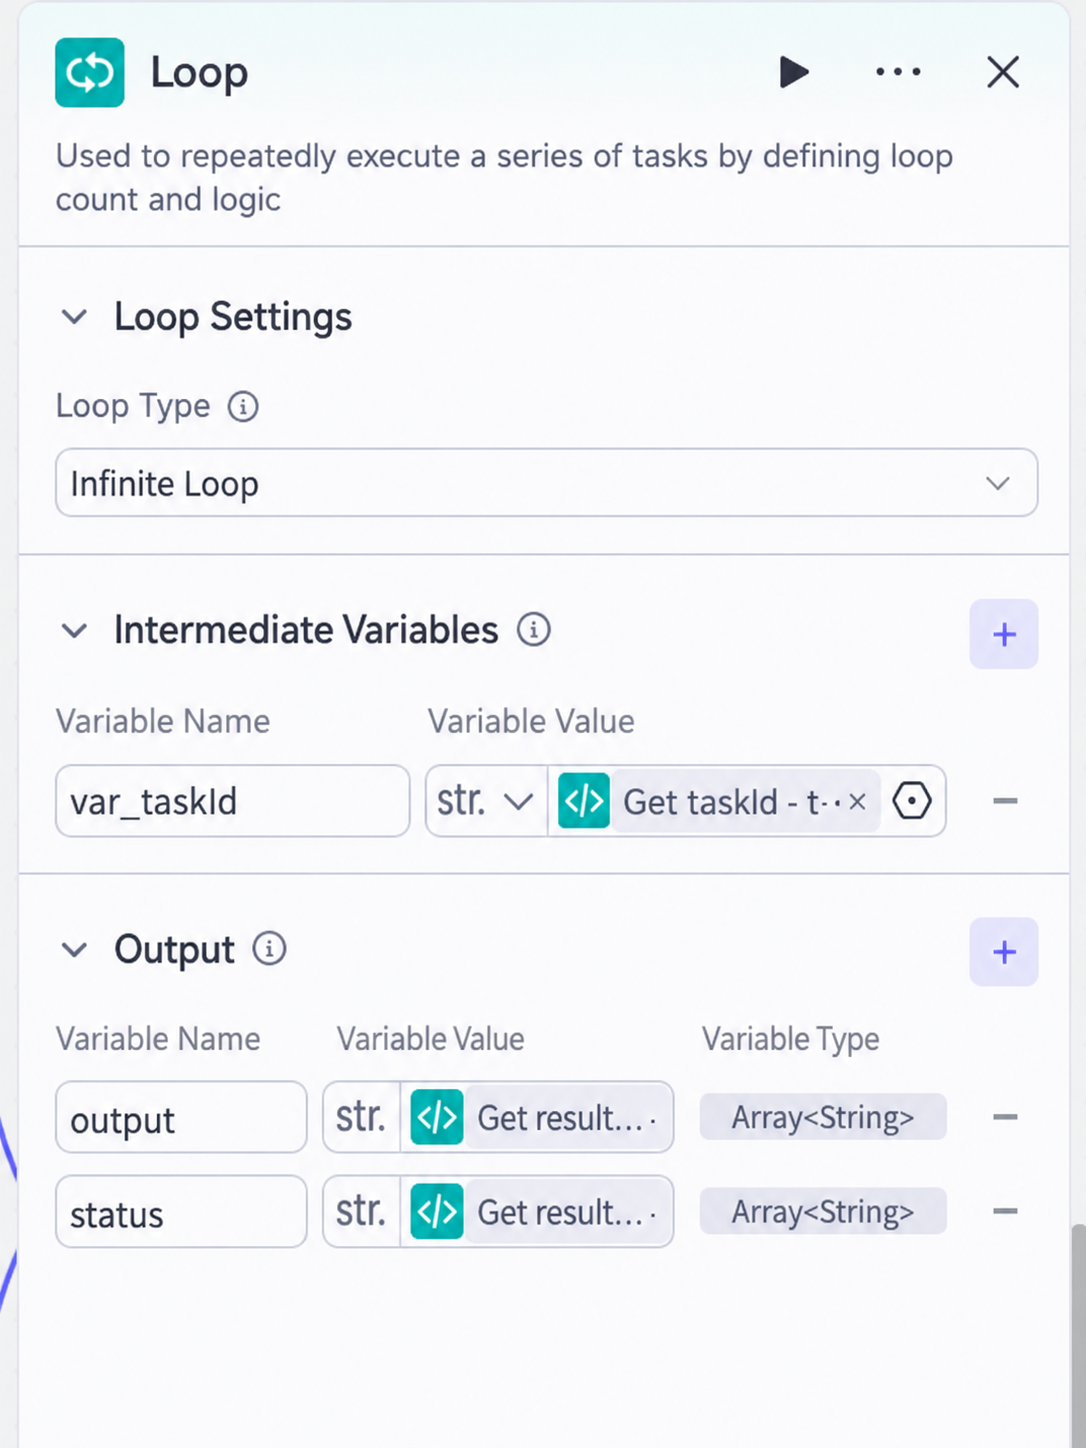
Task: Add a new output variable
Action: (1004, 952)
